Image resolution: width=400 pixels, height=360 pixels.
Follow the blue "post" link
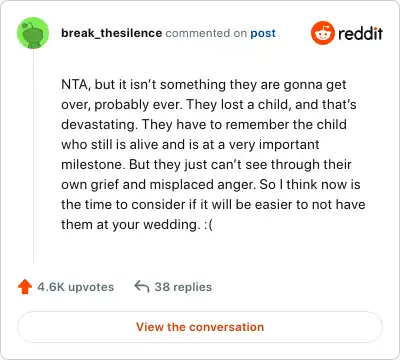pyautogui.click(x=263, y=33)
